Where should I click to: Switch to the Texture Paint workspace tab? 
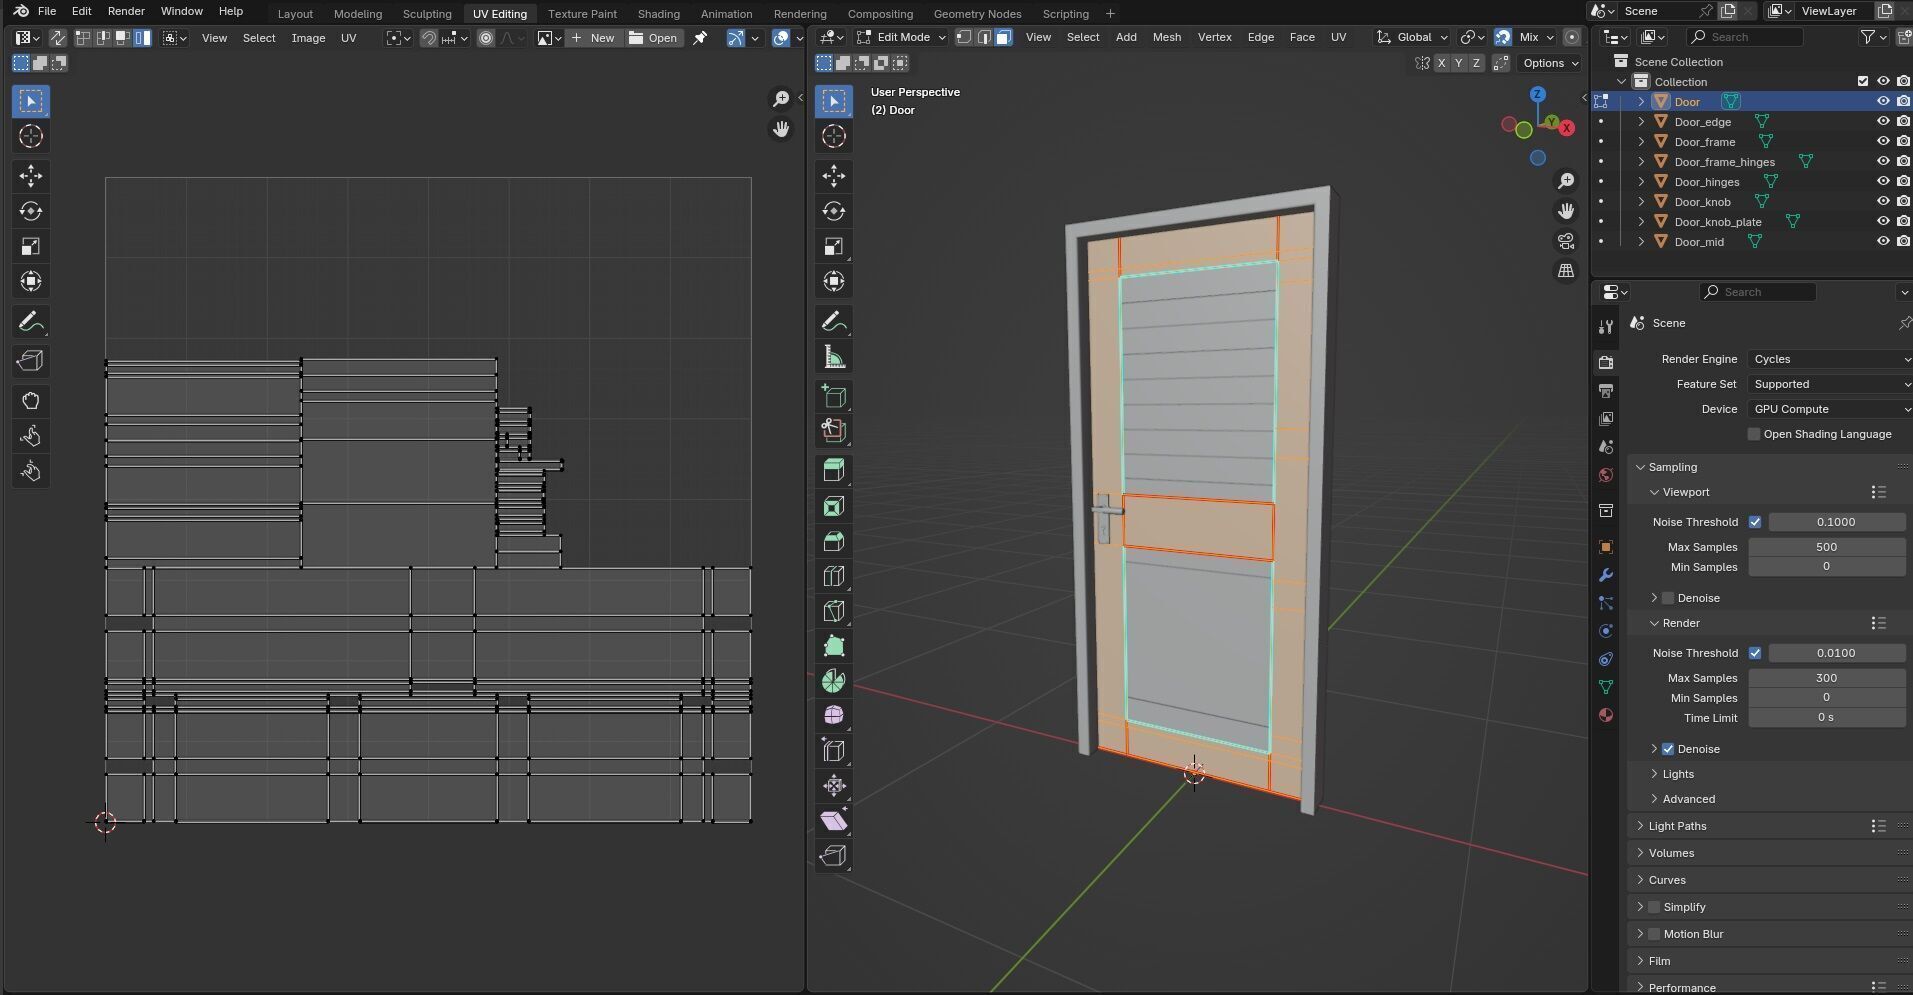pos(582,13)
